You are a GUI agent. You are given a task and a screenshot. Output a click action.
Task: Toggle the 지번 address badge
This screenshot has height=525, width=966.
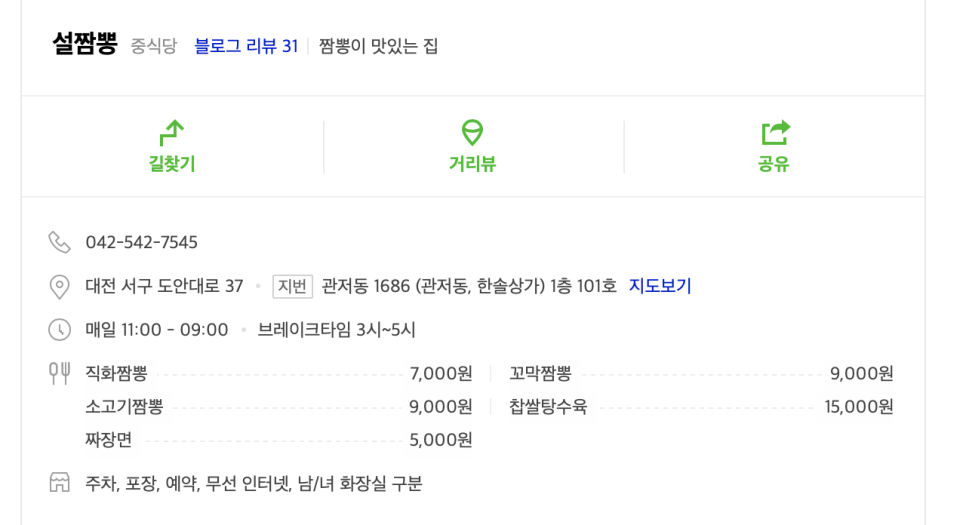pyautogui.click(x=293, y=286)
